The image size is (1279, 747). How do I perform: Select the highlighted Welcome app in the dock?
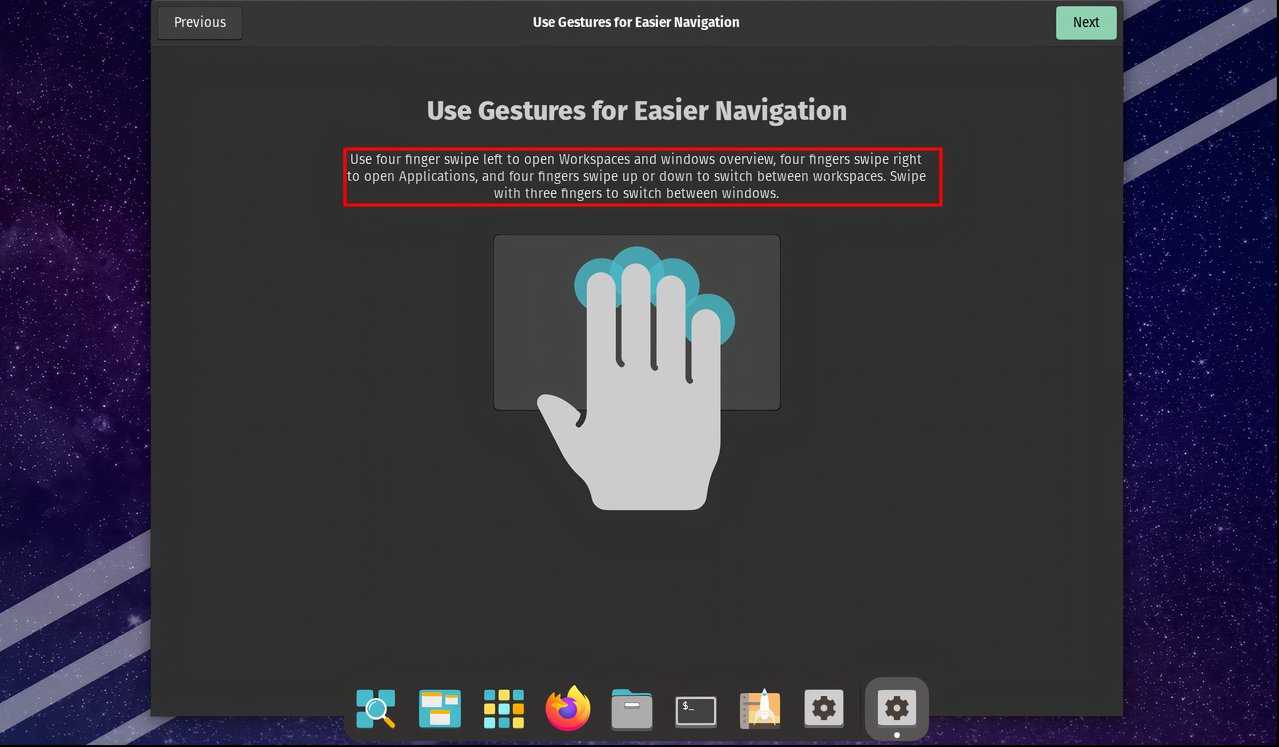895,707
